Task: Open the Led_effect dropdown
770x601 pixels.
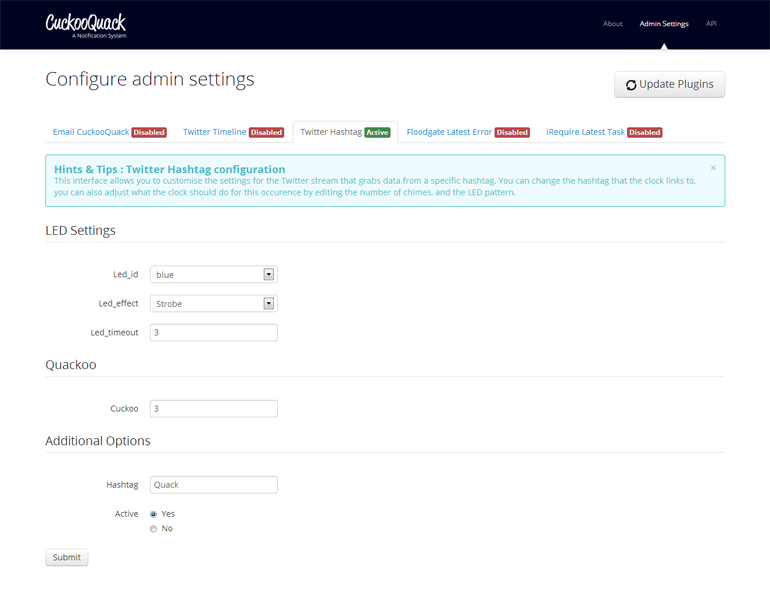Action: click(x=213, y=303)
